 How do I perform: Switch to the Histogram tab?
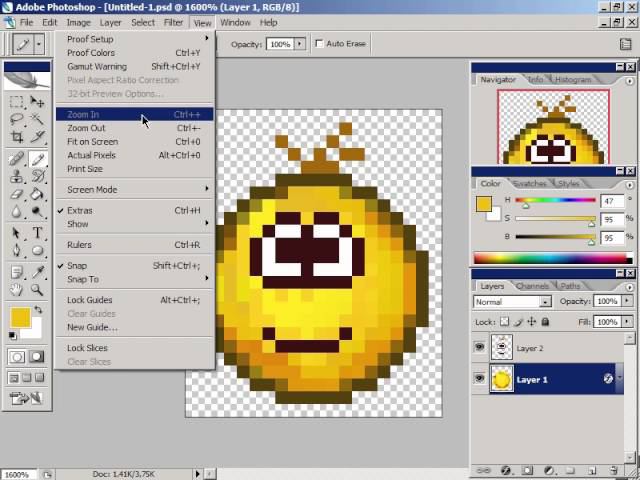573,80
